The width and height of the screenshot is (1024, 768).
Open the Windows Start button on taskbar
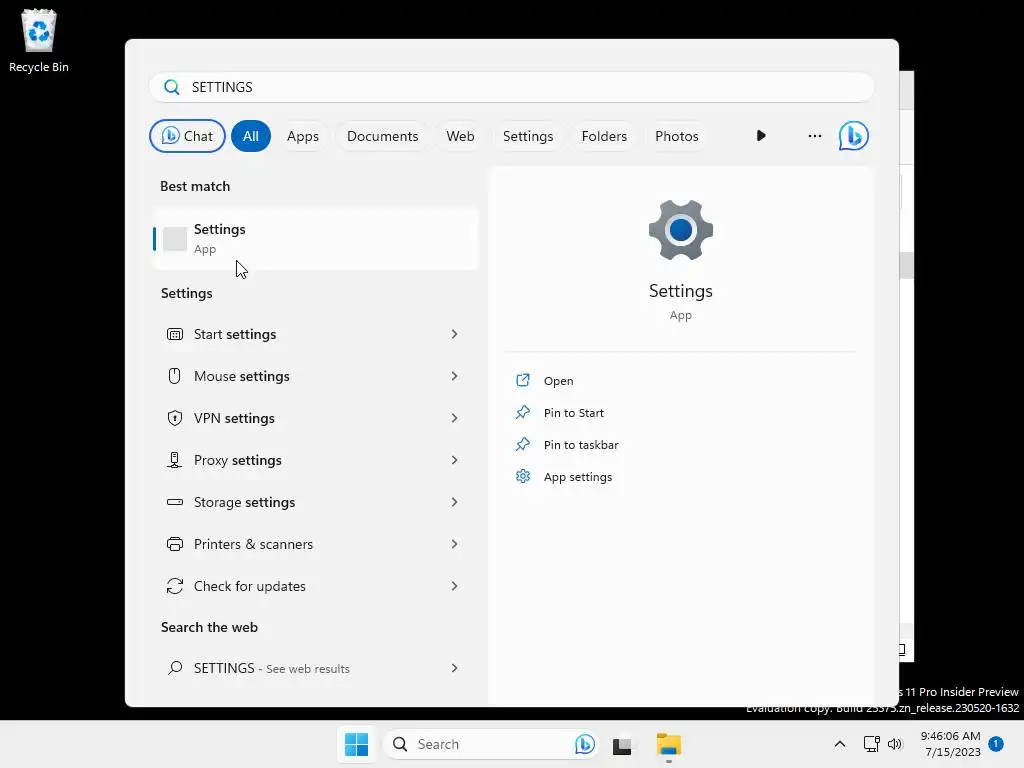pos(357,744)
